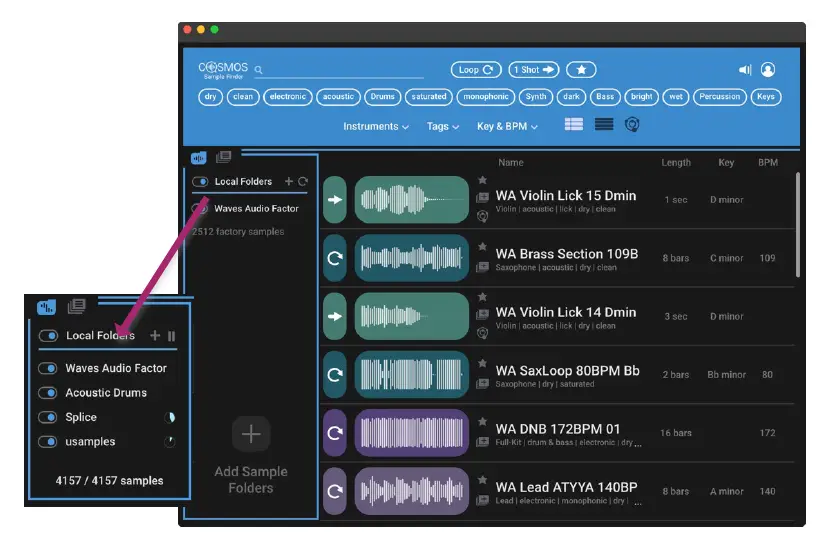Viewport: 821px width, 540px height.
Task: Click waveform of WA DNB 172BPM 01
Action: 412,433
